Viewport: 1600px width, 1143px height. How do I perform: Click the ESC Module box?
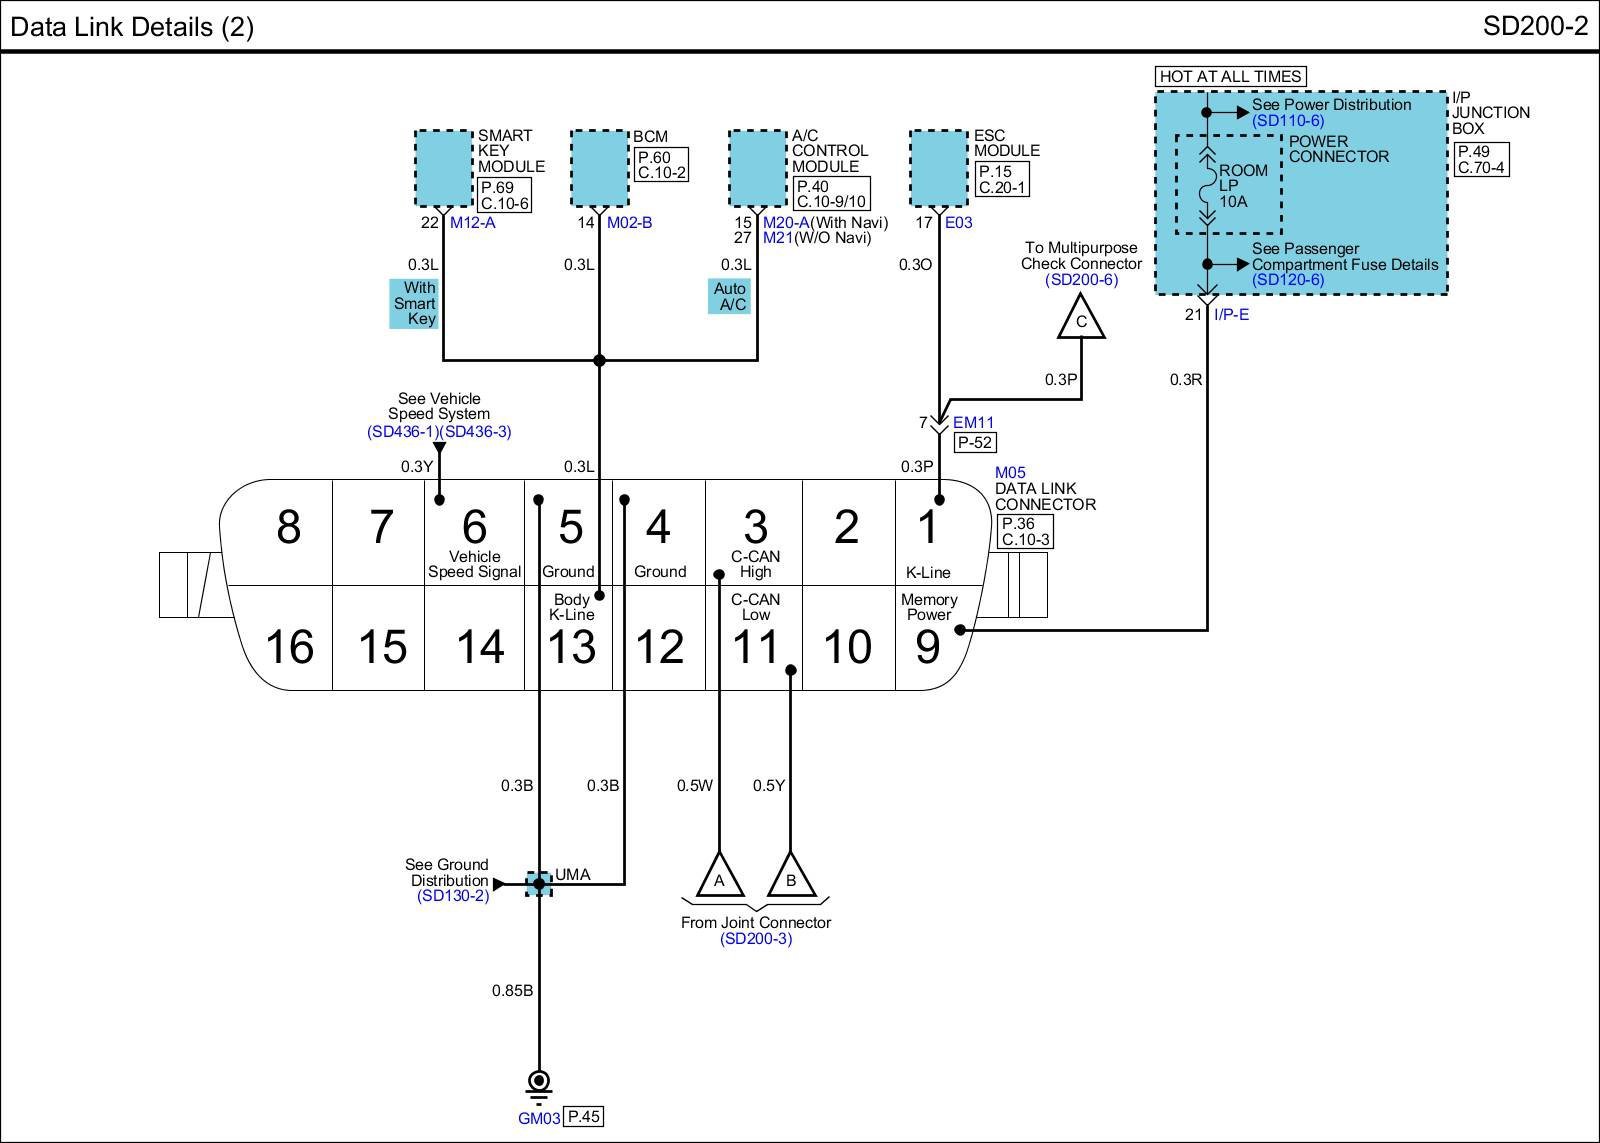click(938, 168)
